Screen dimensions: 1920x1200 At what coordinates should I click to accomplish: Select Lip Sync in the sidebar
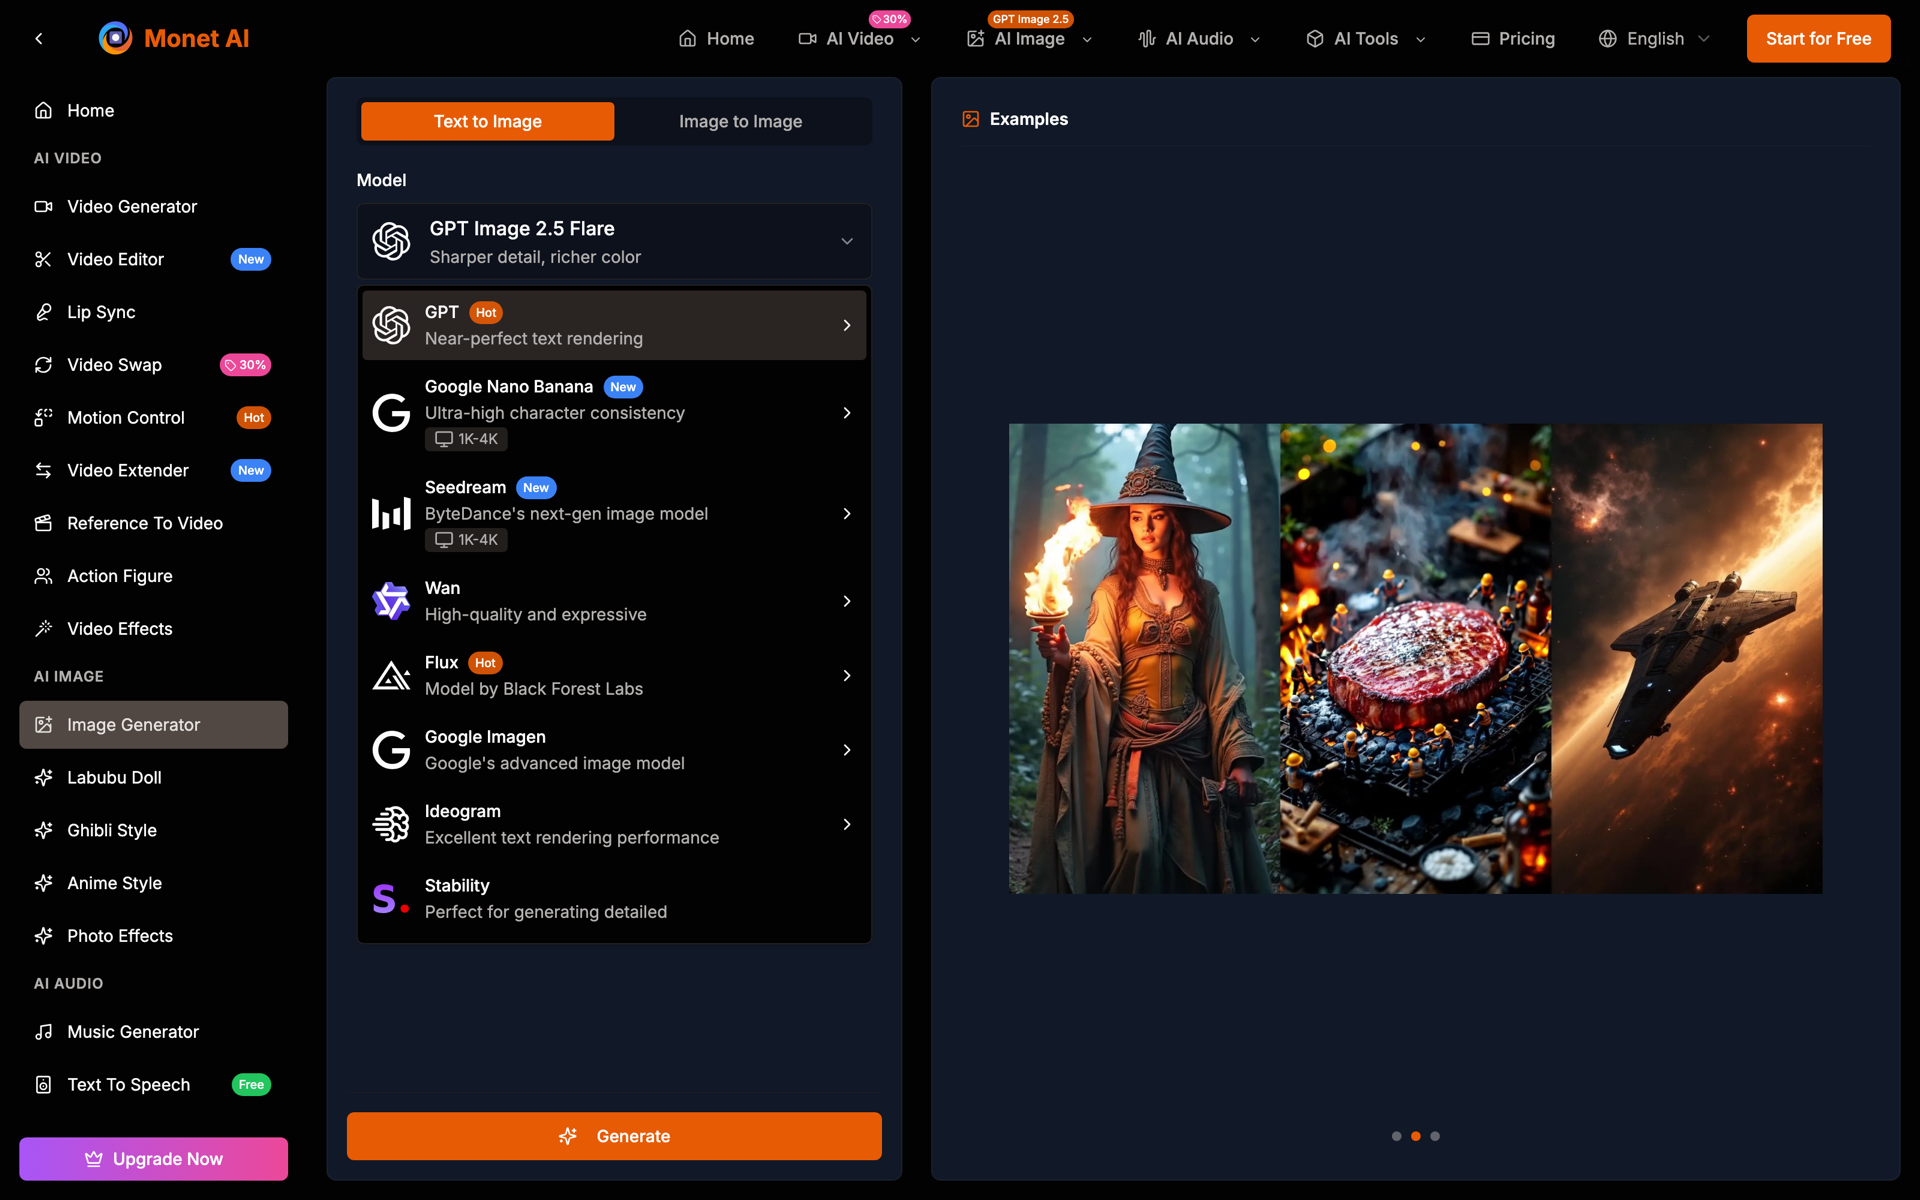coord(153,312)
